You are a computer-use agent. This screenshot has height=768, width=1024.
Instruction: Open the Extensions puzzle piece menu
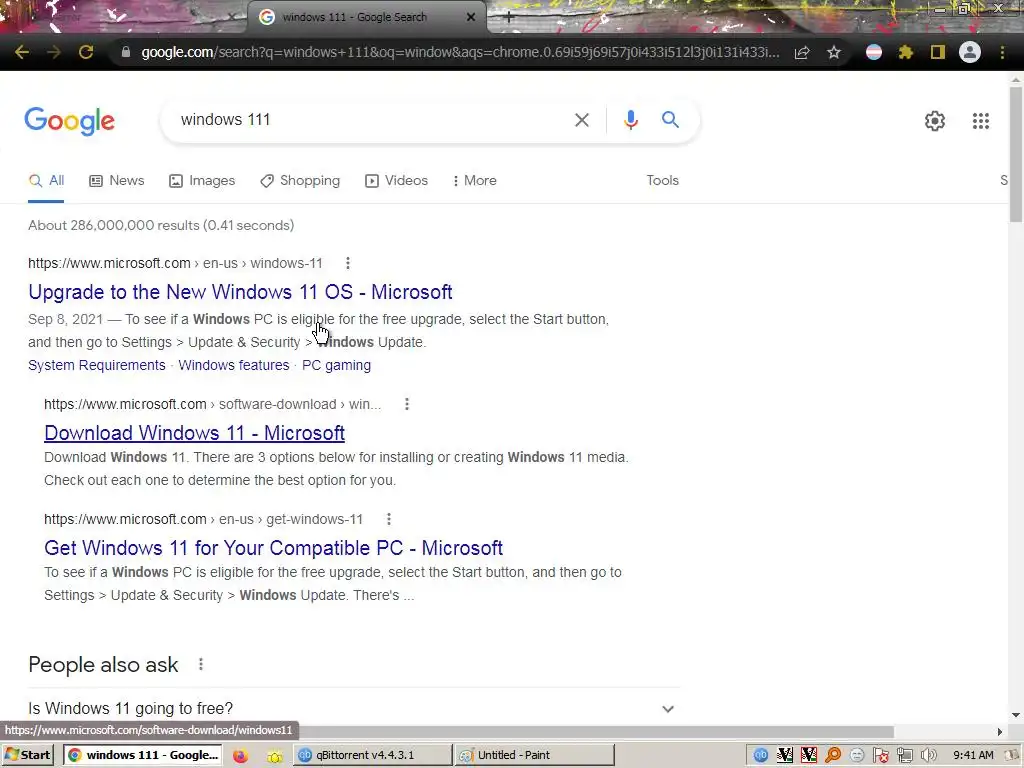[x=905, y=52]
